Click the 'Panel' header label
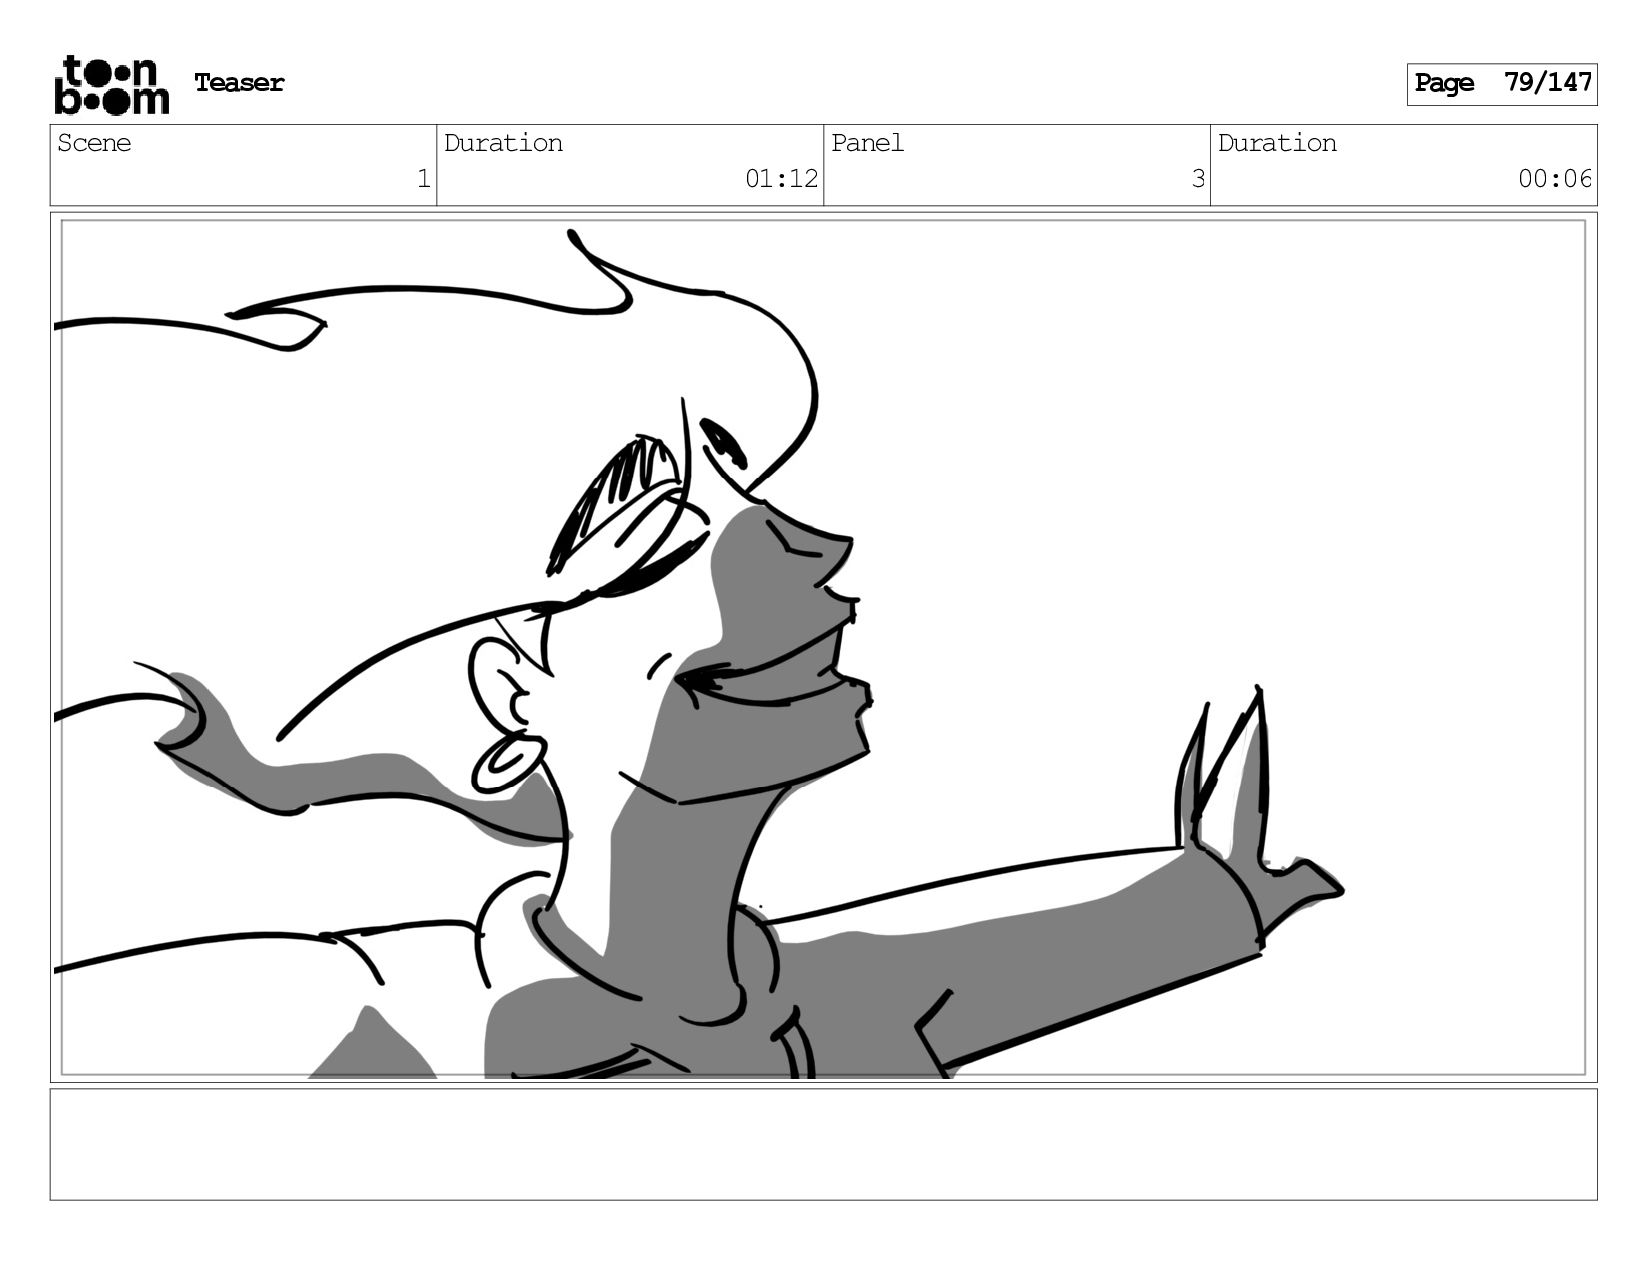The image size is (1650, 1275). point(867,143)
